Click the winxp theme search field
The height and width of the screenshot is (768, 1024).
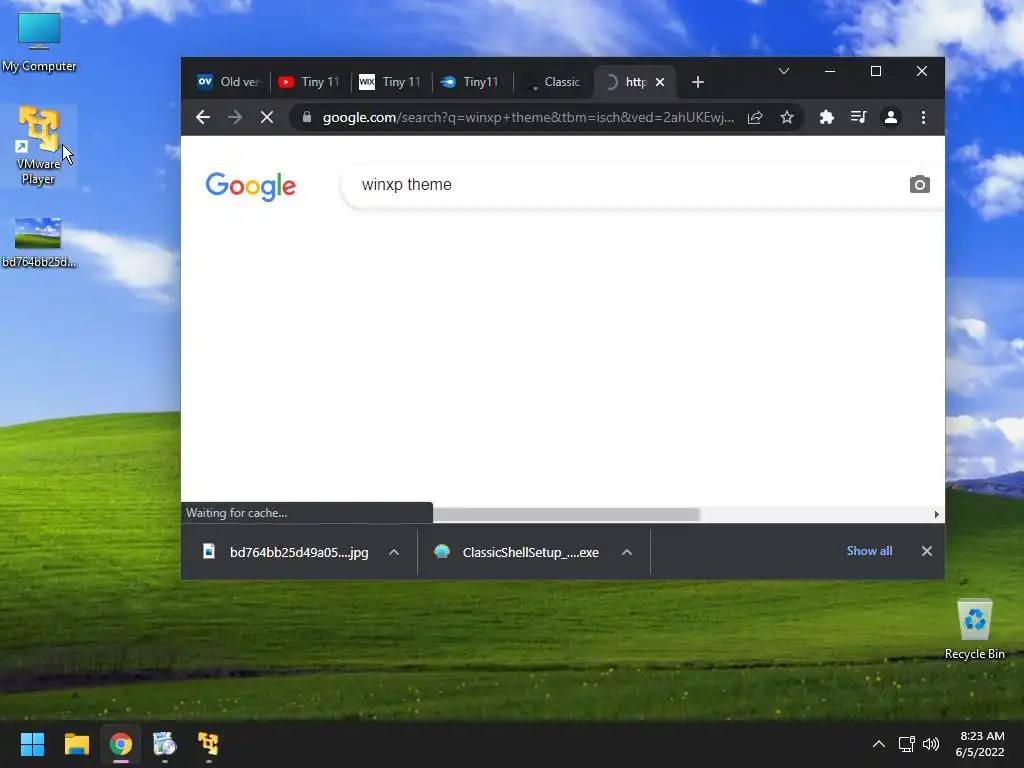point(627,185)
